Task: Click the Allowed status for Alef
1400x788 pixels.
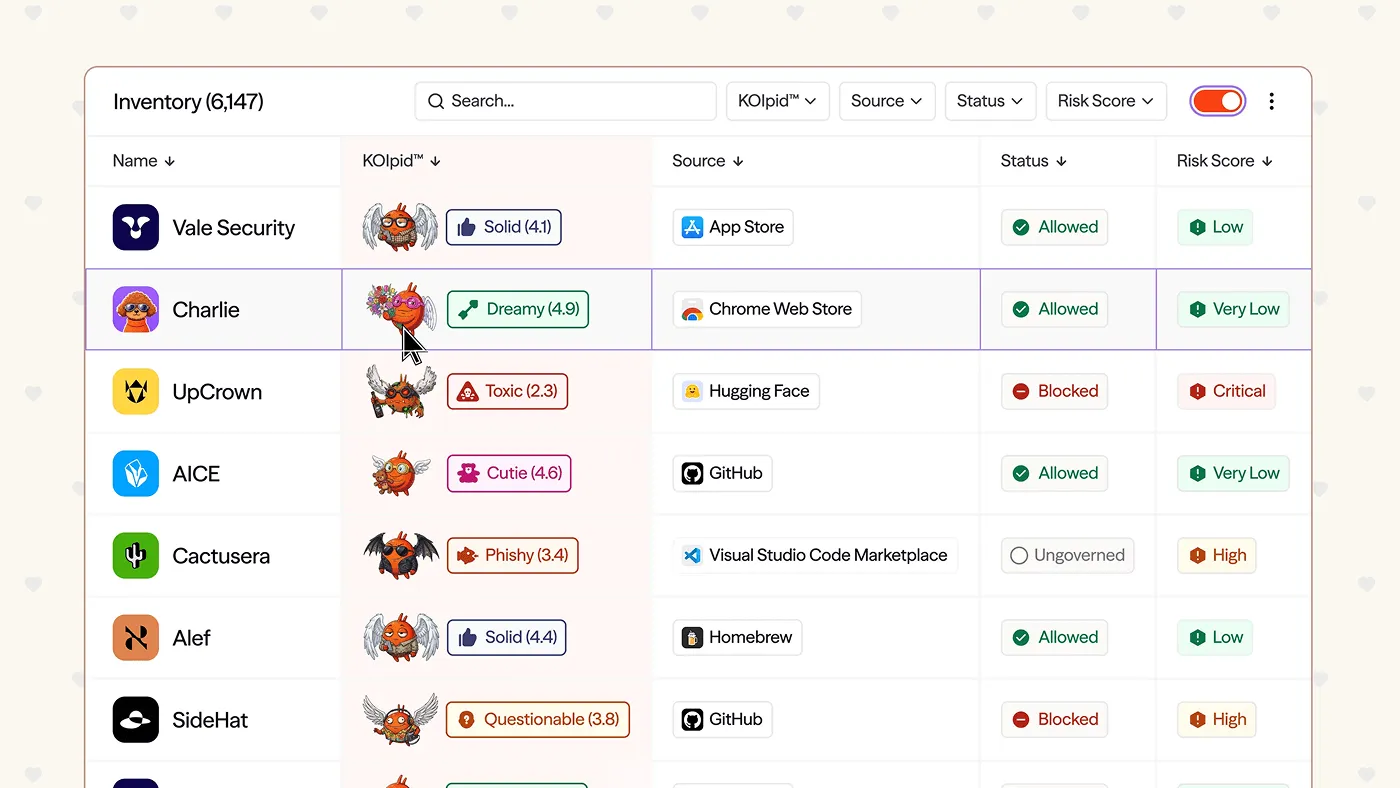Action: pos(1054,637)
